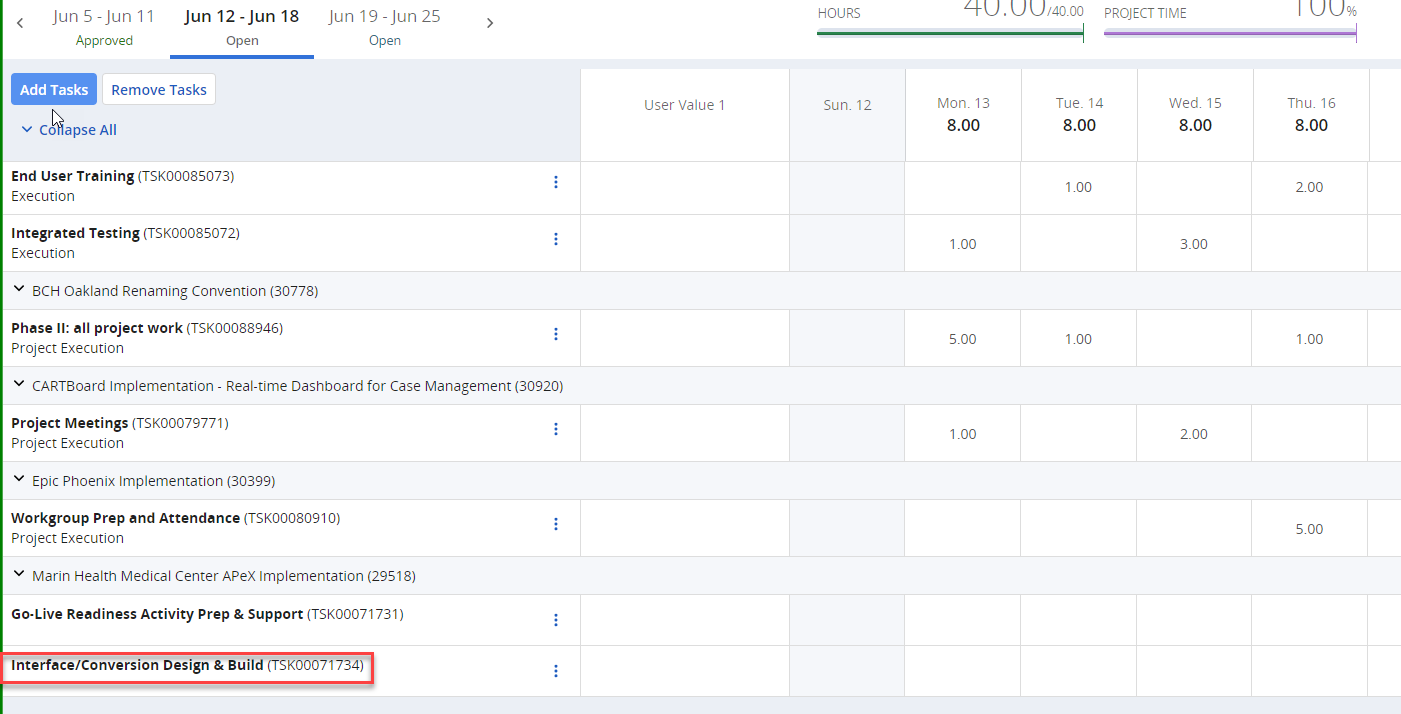Open the Interface/Conversion Design & Build kebab menu
The width and height of the screenshot is (1401, 714).
[556, 671]
